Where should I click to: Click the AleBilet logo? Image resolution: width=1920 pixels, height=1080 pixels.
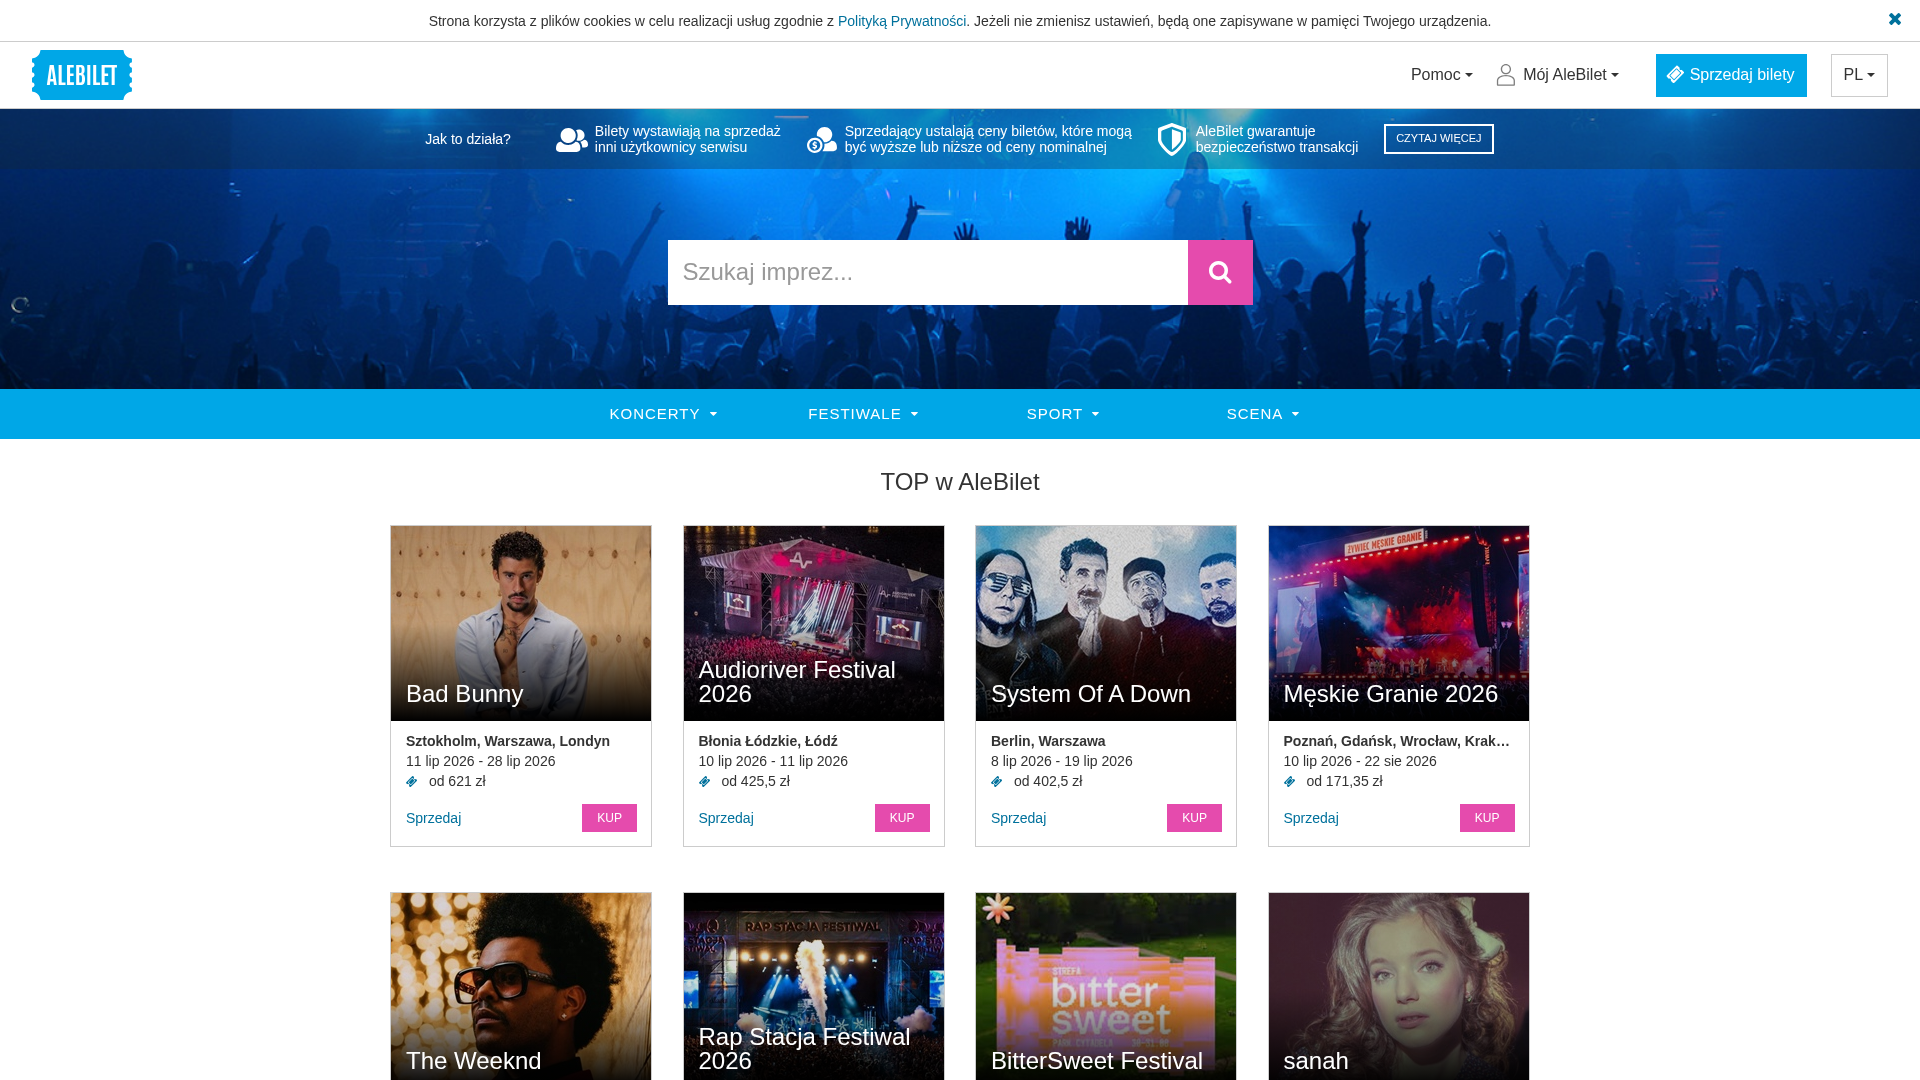(82, 75)
